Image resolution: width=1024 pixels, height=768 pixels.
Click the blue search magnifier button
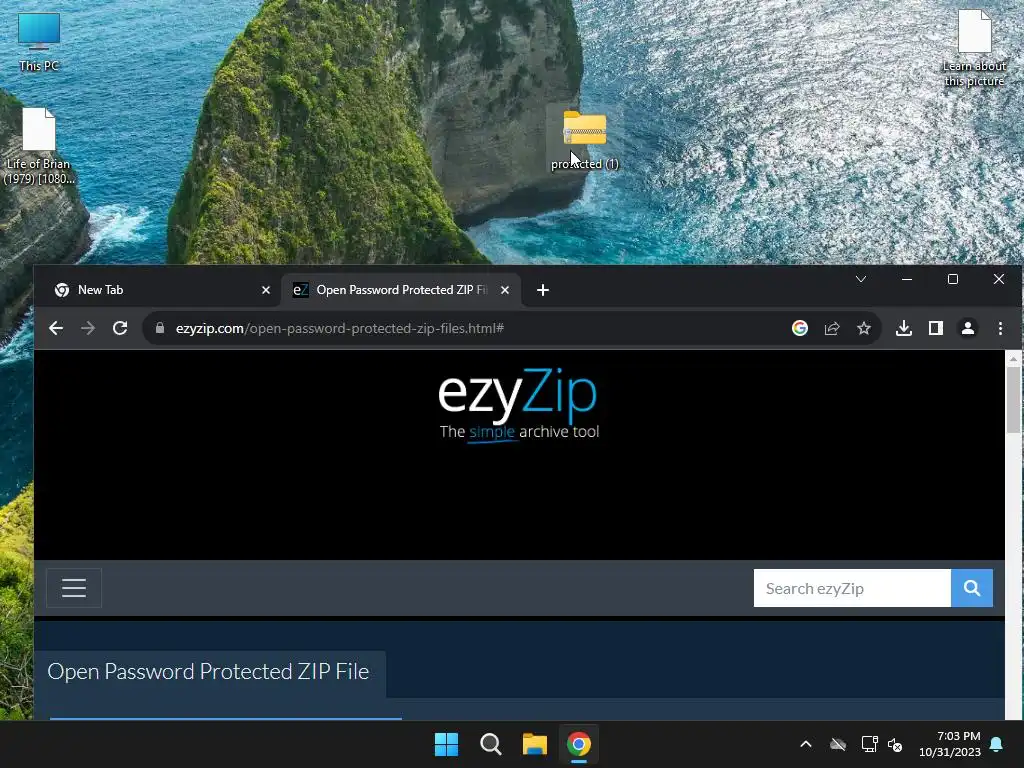pyautogui.click(x=972, y=588)
